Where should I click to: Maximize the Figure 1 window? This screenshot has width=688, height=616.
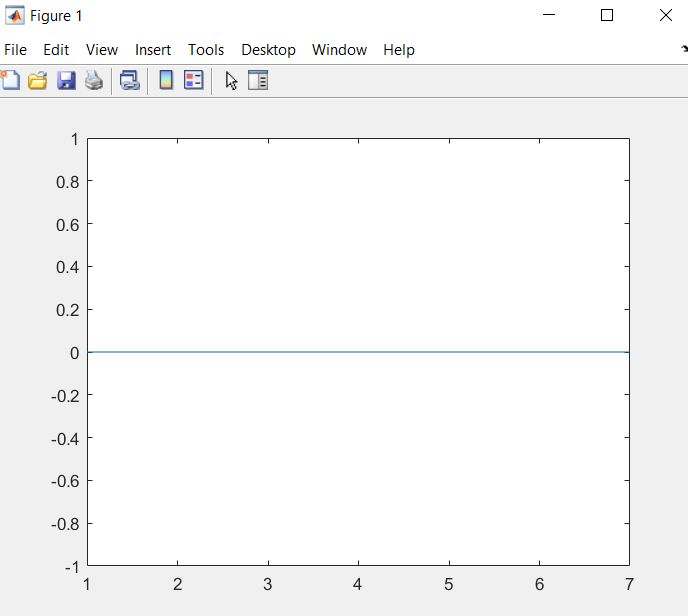(x=607, y=15)
